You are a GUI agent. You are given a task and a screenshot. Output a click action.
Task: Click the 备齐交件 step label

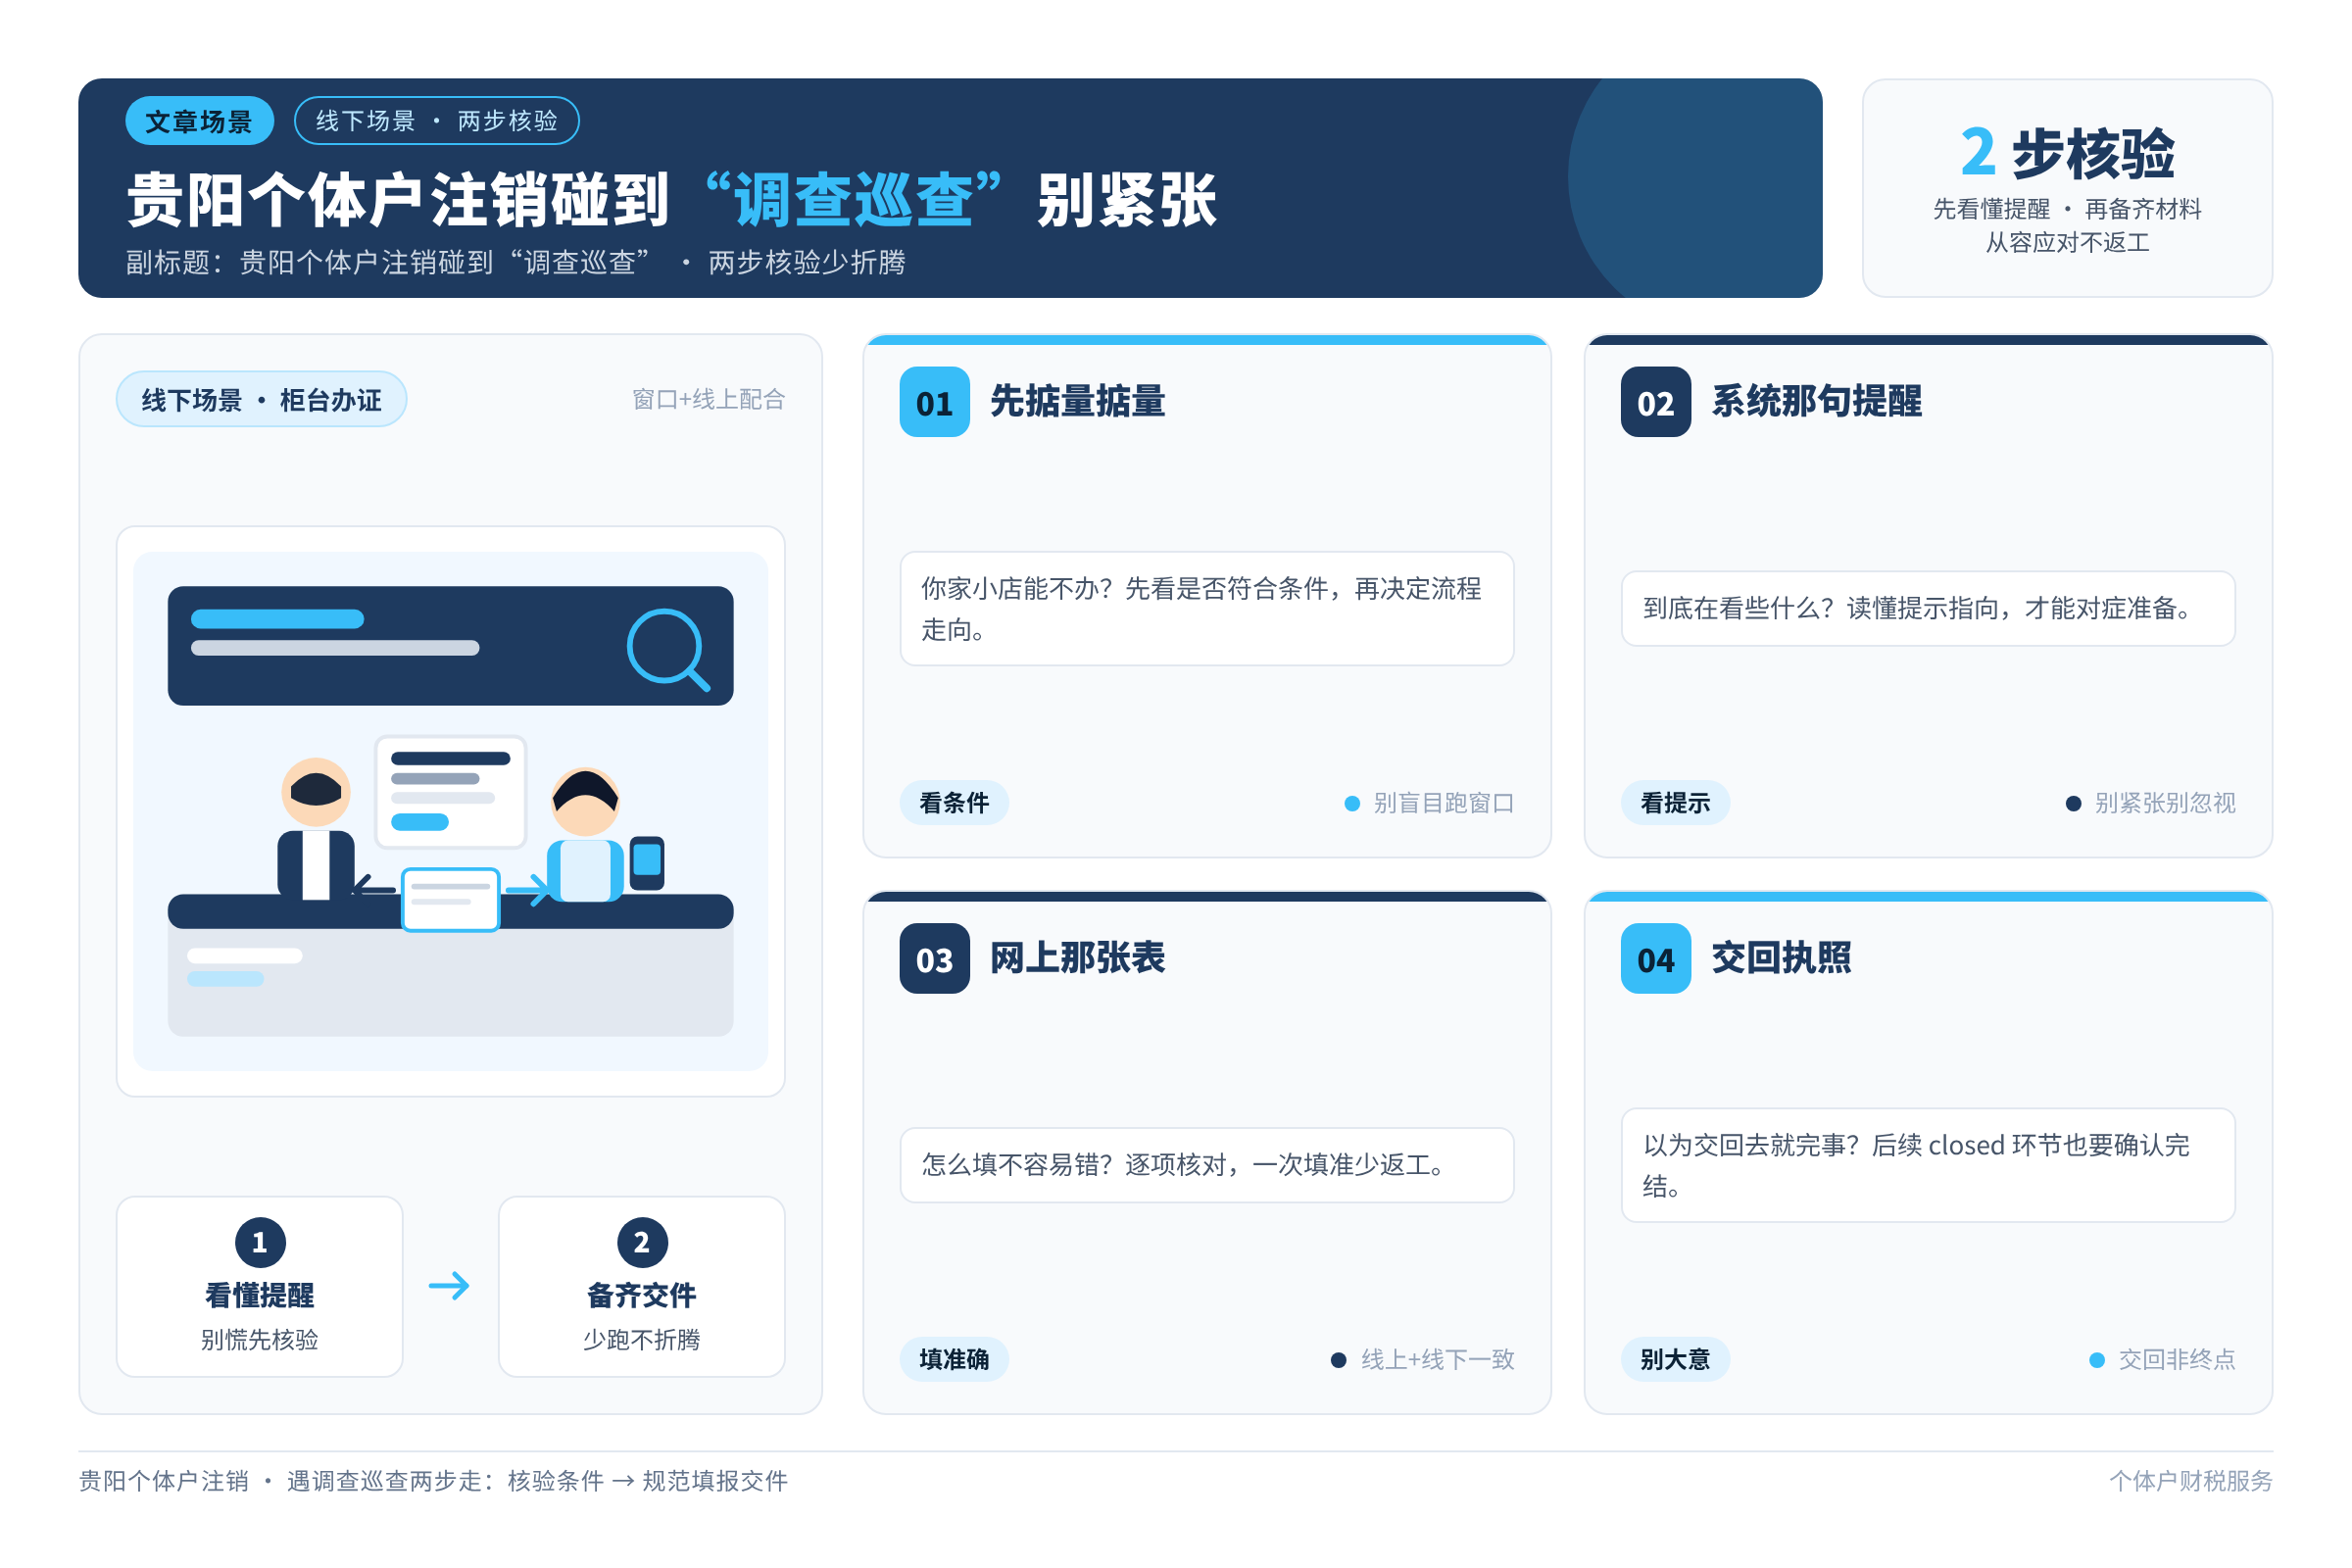coord(642,1296)
